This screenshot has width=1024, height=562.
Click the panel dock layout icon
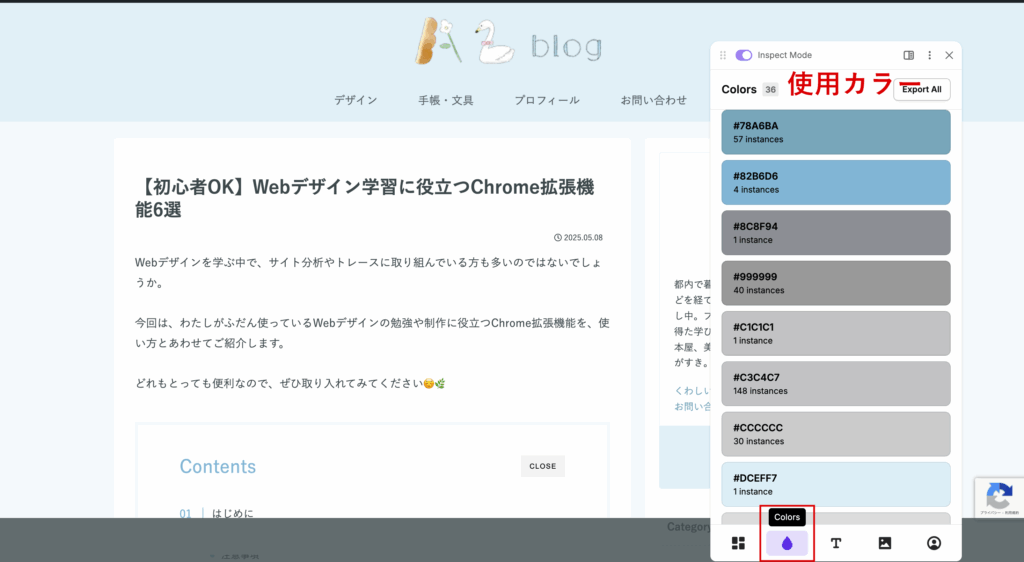(x=909, y=55)
